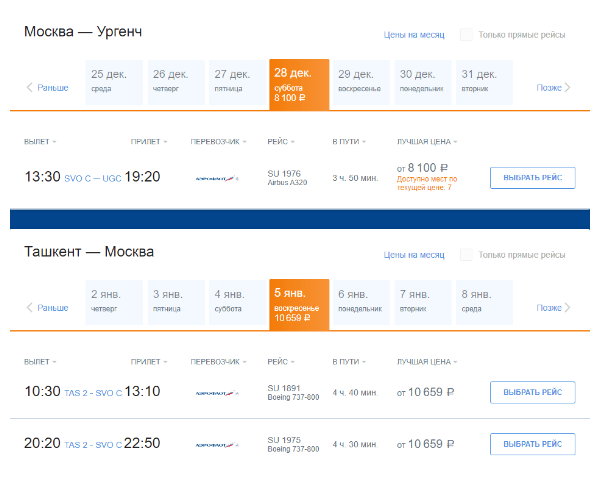Sort Ташкент — Москва flights by В пути
Image resolution: width=591 pixels, height=481 pixels.
(x=349, y=362)
